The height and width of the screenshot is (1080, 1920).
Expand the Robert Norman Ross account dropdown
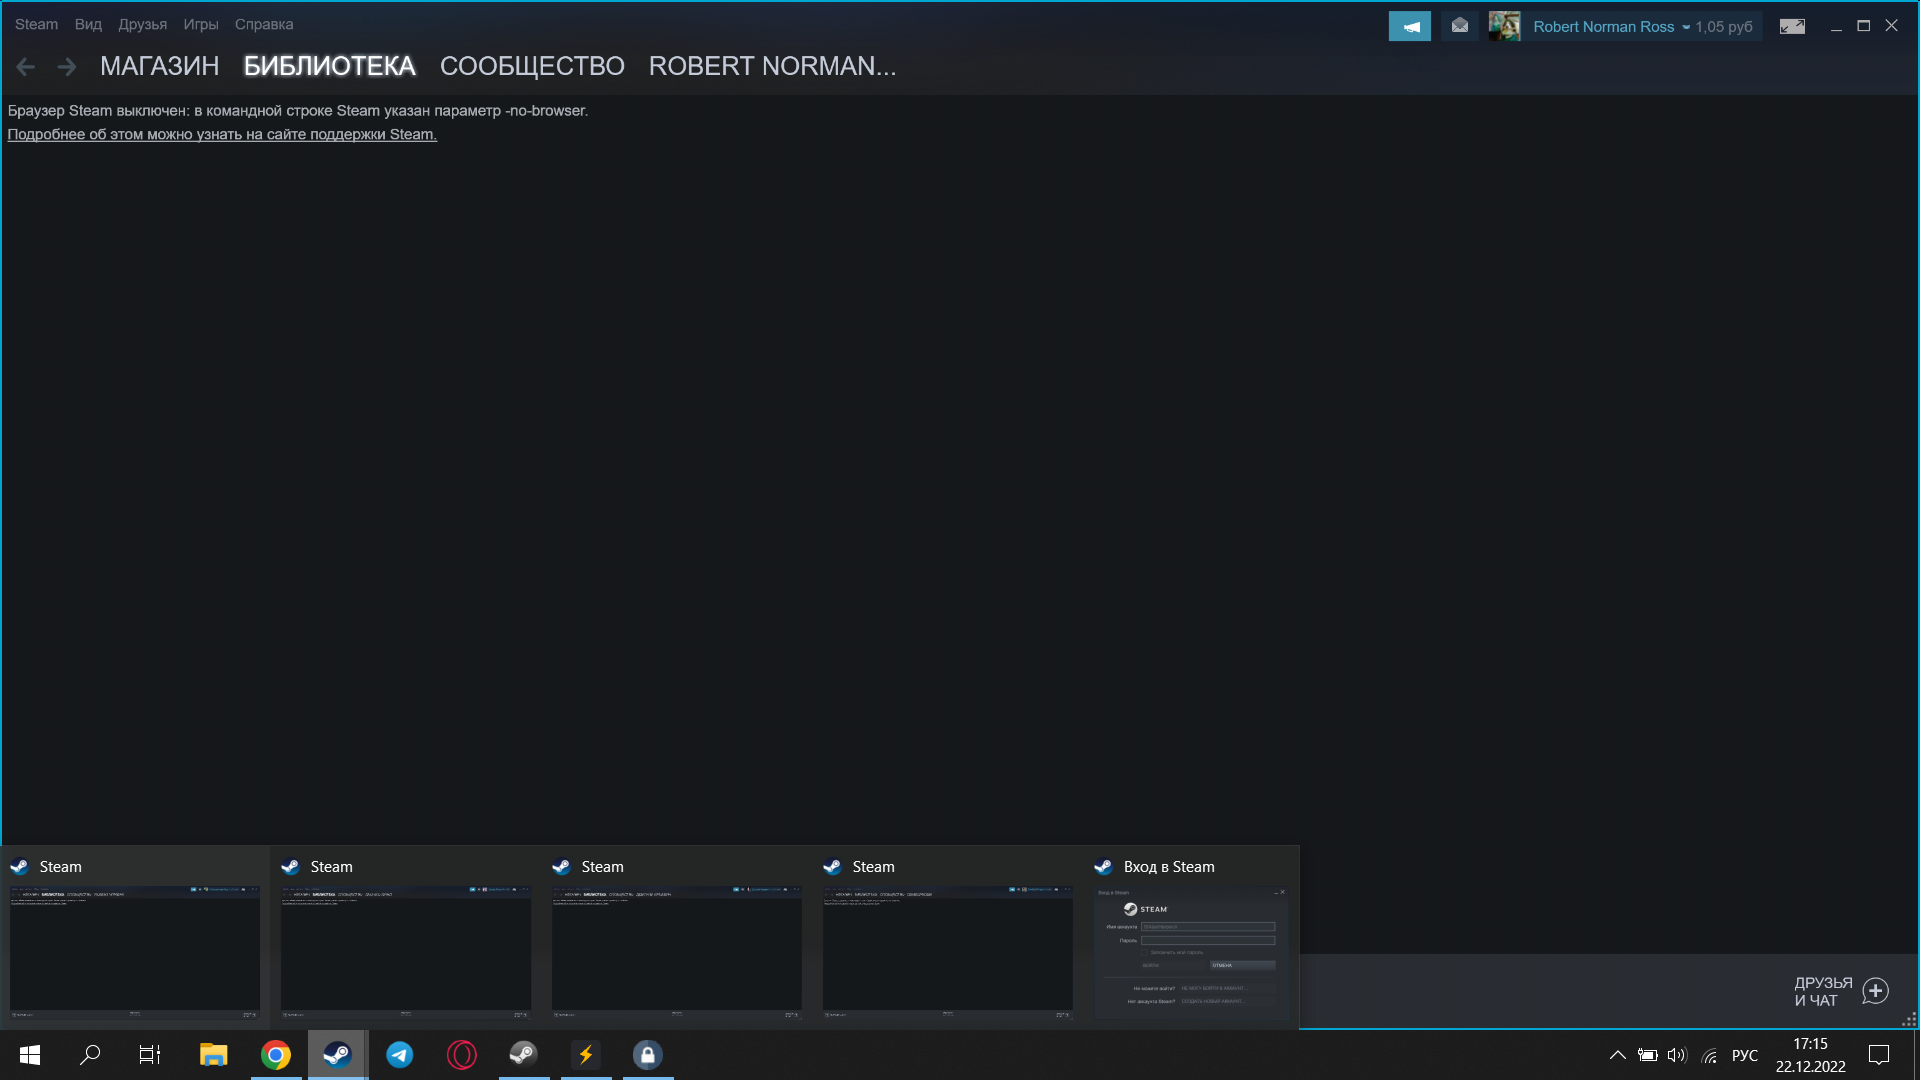point(1611,27)
